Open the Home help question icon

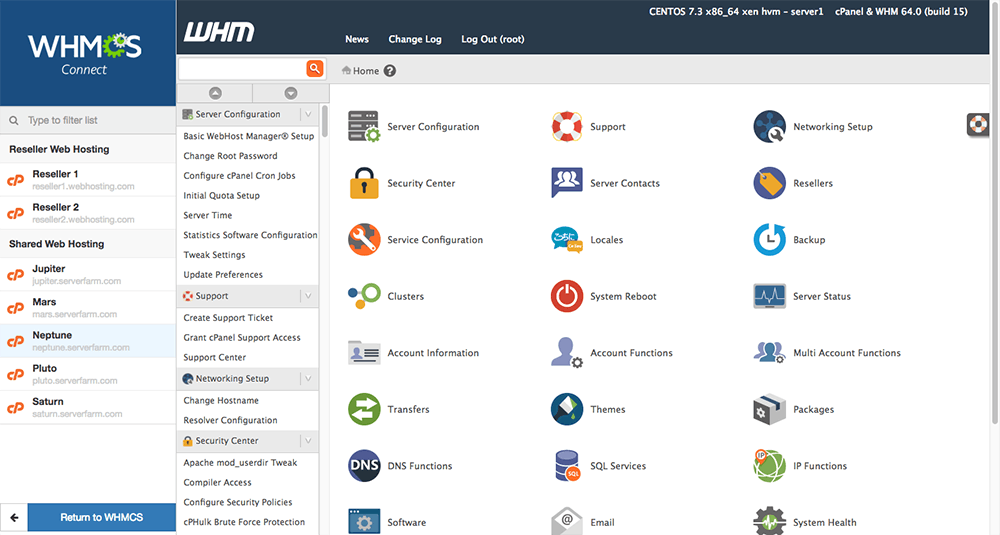click(390, 71)
